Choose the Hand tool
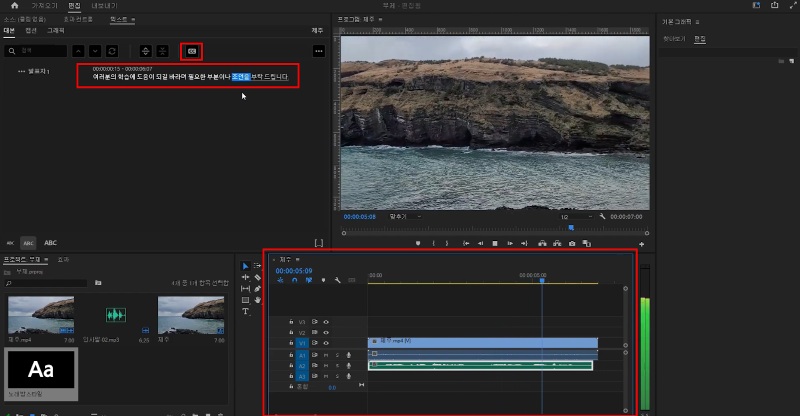800x416 pixels. [258, 299]
